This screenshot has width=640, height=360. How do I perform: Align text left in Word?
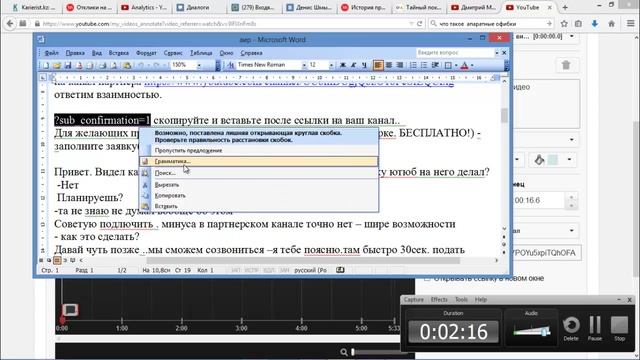point(378,65)
